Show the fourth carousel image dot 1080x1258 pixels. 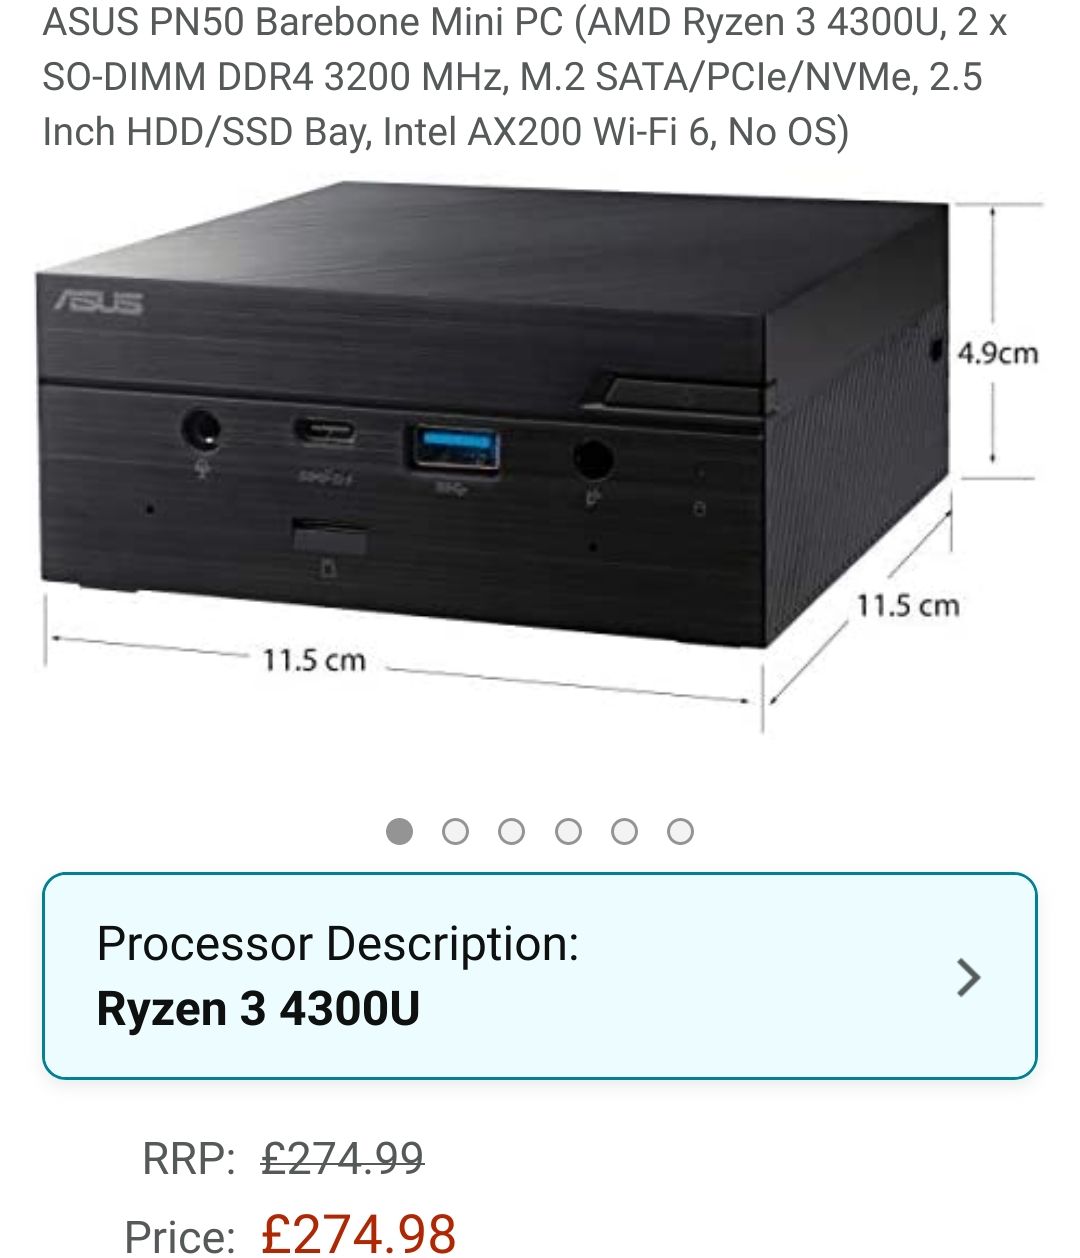[568, 831]
